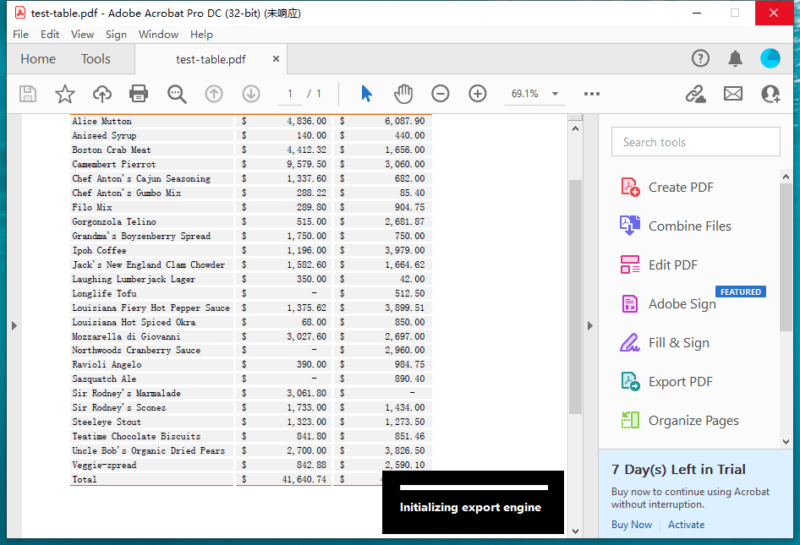Open the account profile avatar
The width and height of the screenshot is (800, 545).
pos(770,59)
